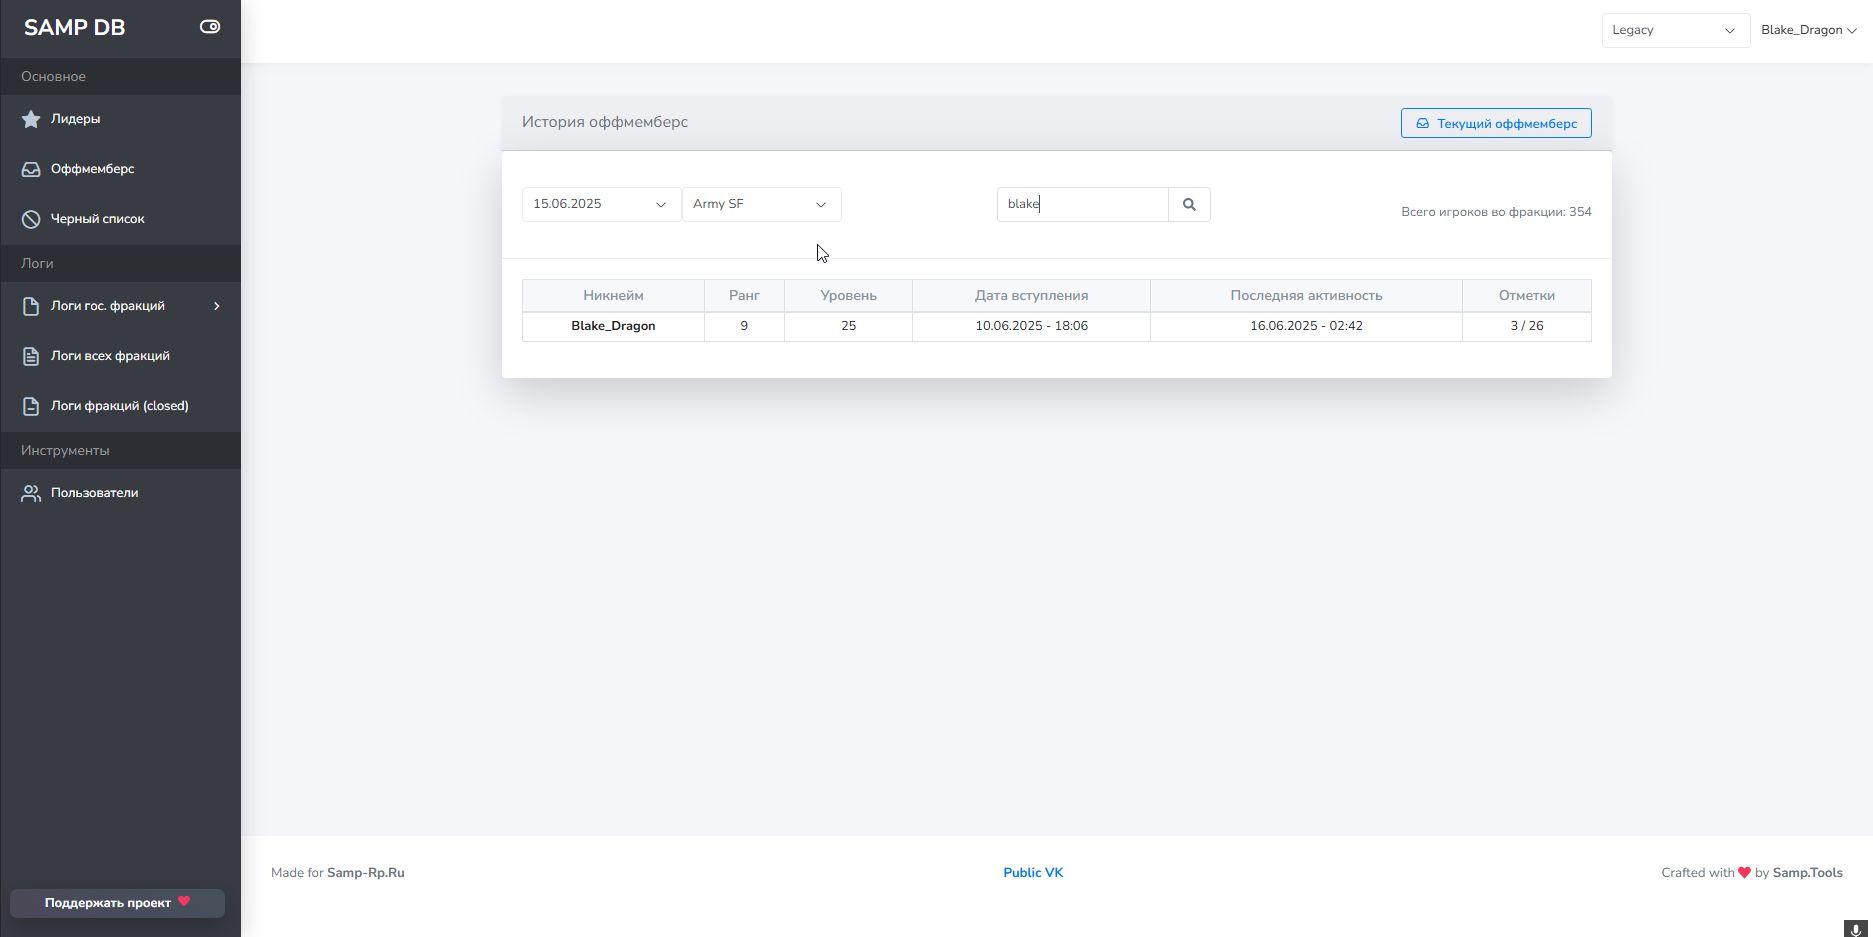Click the inbox icon for Оффмемберс
This screenshot has height=937, width=1873.
click(x=31, y=169)
